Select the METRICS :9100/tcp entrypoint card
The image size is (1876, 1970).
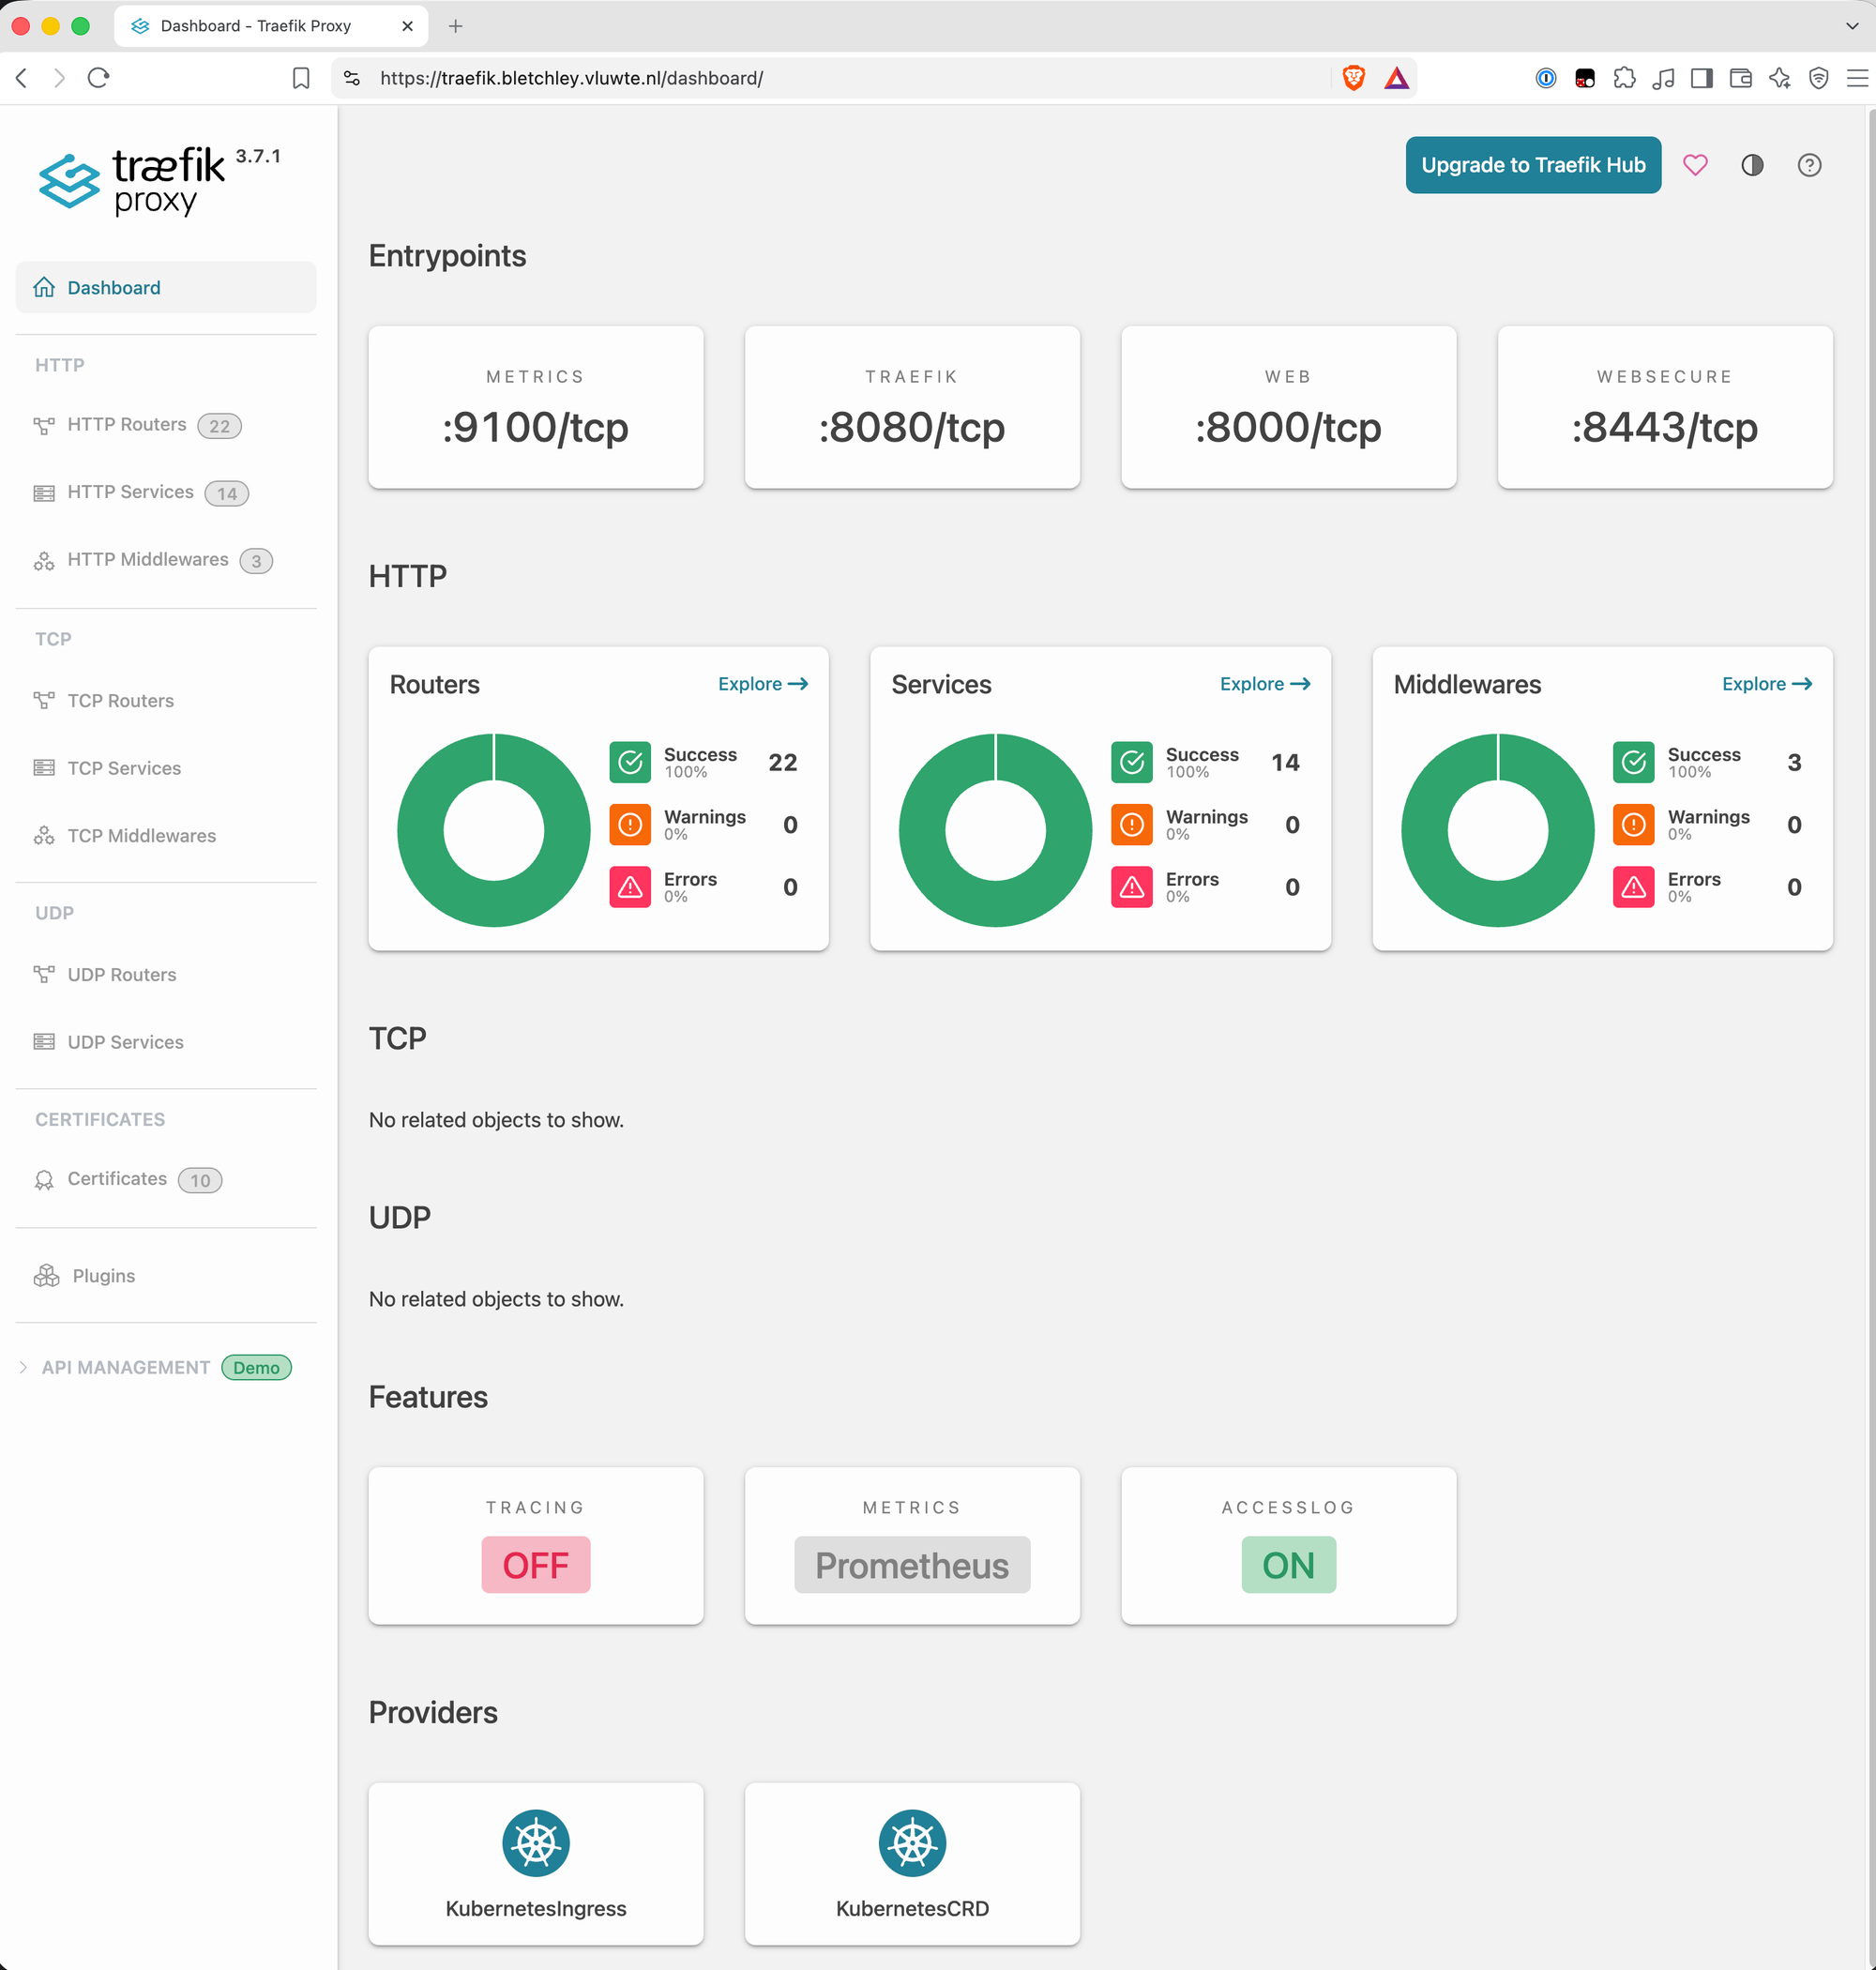[536, 407]
